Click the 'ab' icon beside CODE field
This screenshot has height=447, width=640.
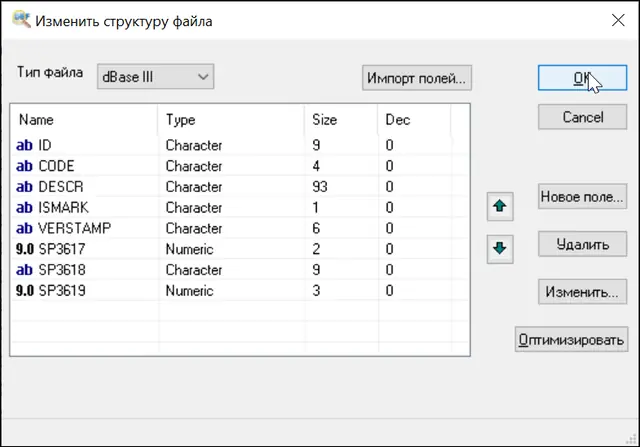tap(24, 166)
